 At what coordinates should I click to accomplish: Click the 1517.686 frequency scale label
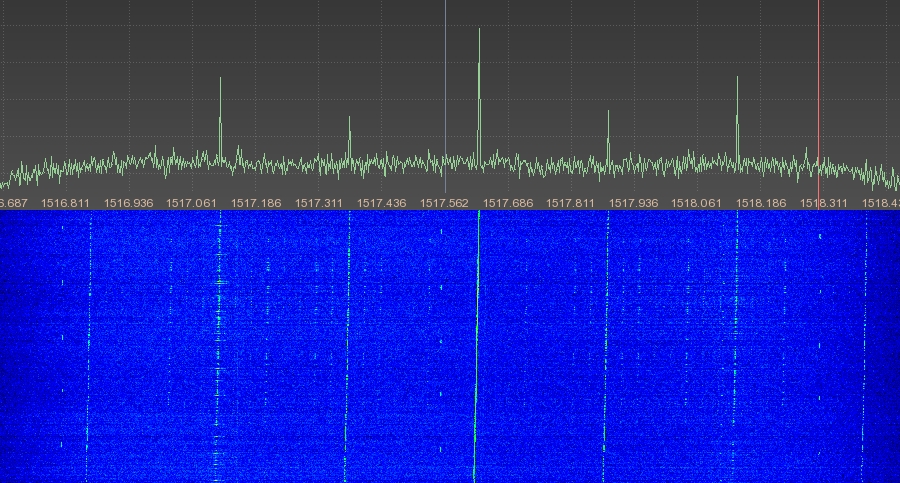(x=507, y=203)
